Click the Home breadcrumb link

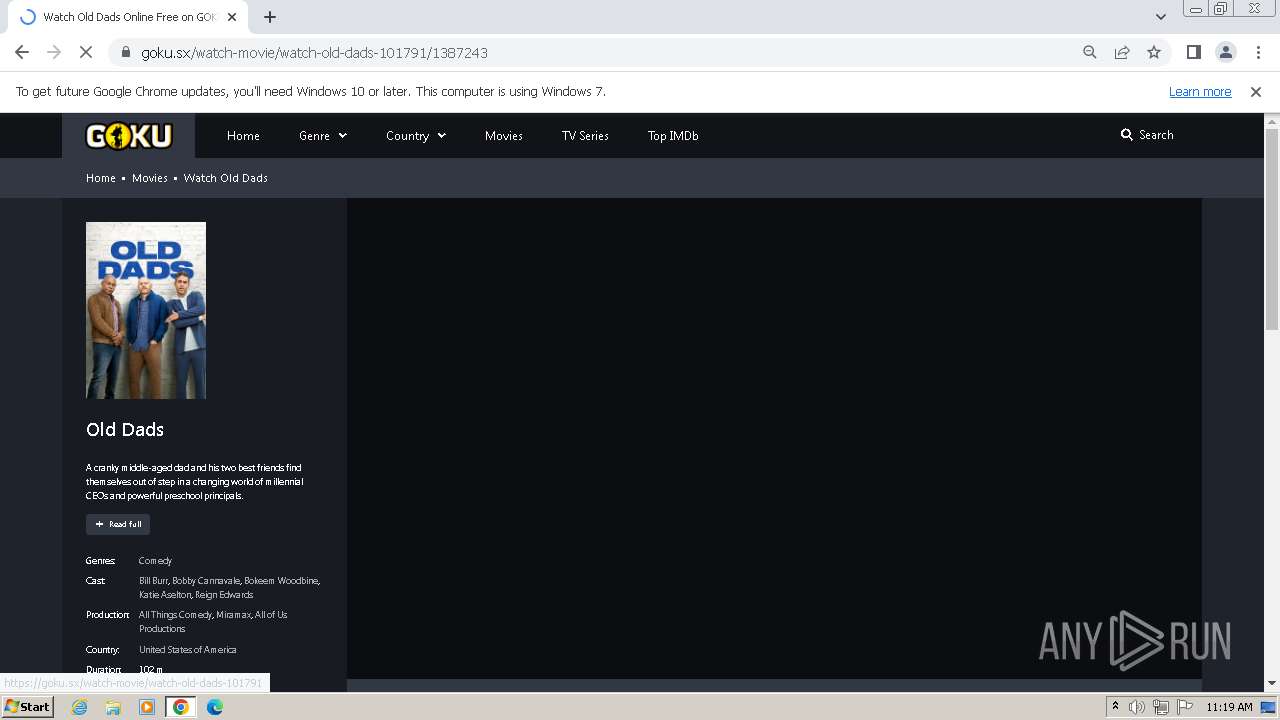(x=101, y=178)
